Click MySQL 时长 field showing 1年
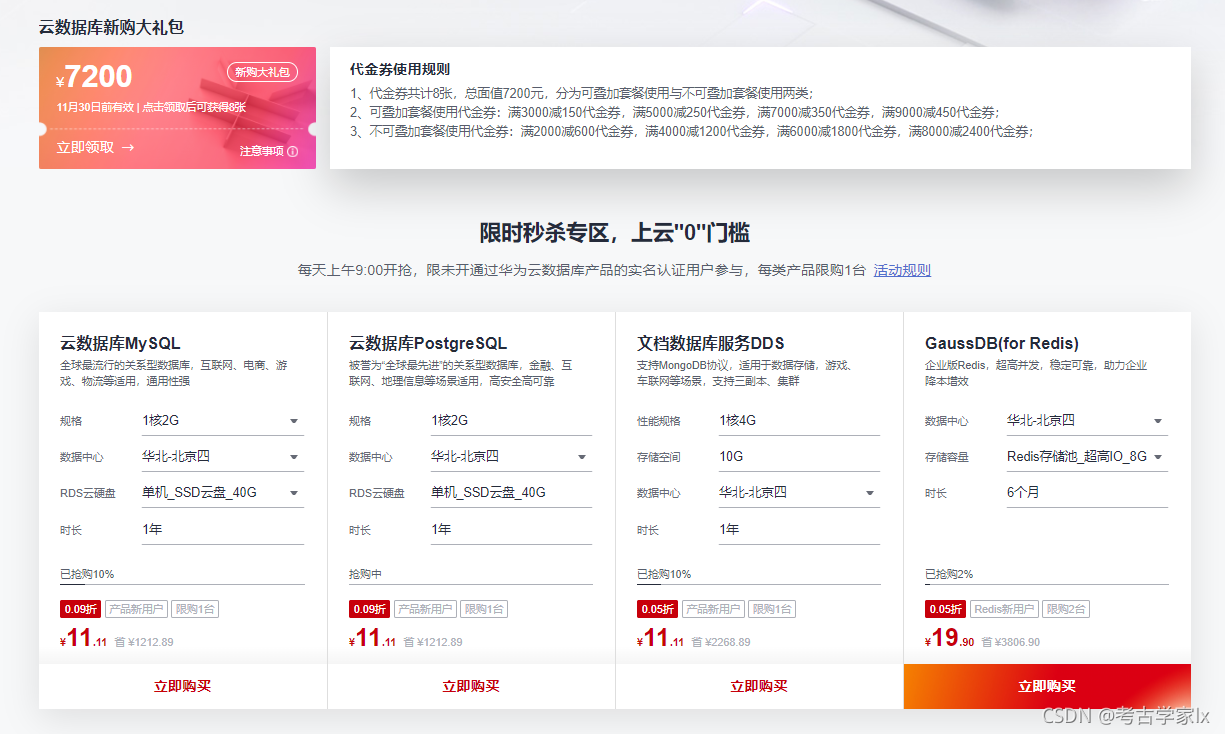This screenshot has width=1225, height=734. (223, 530)
